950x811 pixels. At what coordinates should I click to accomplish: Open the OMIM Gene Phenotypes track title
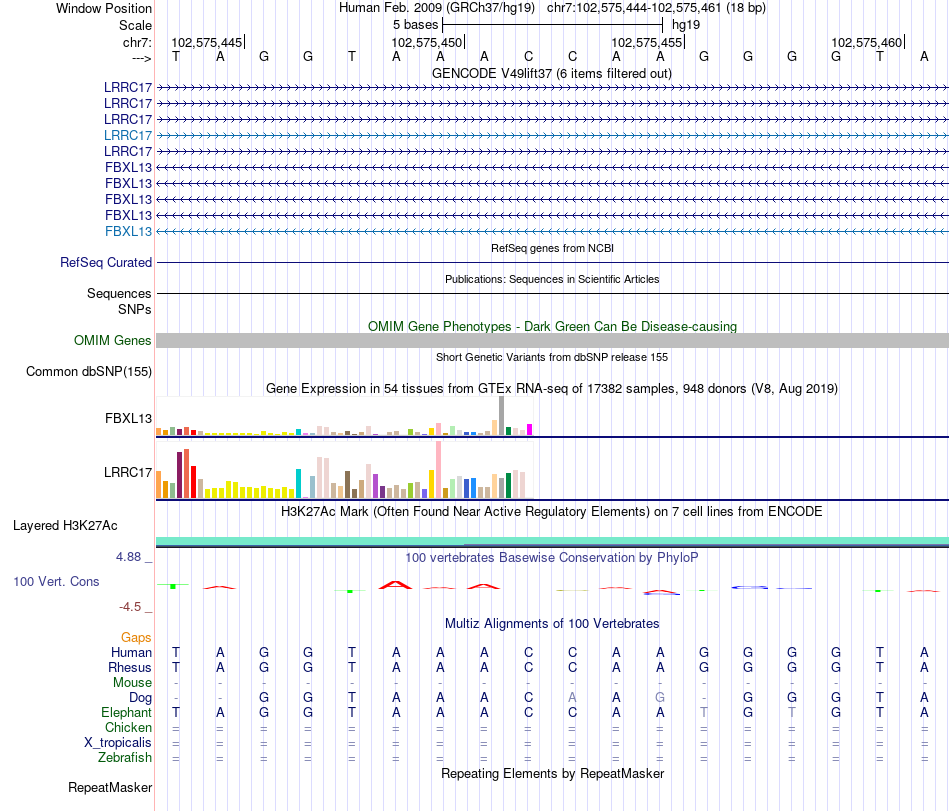[x=552, y=326]
